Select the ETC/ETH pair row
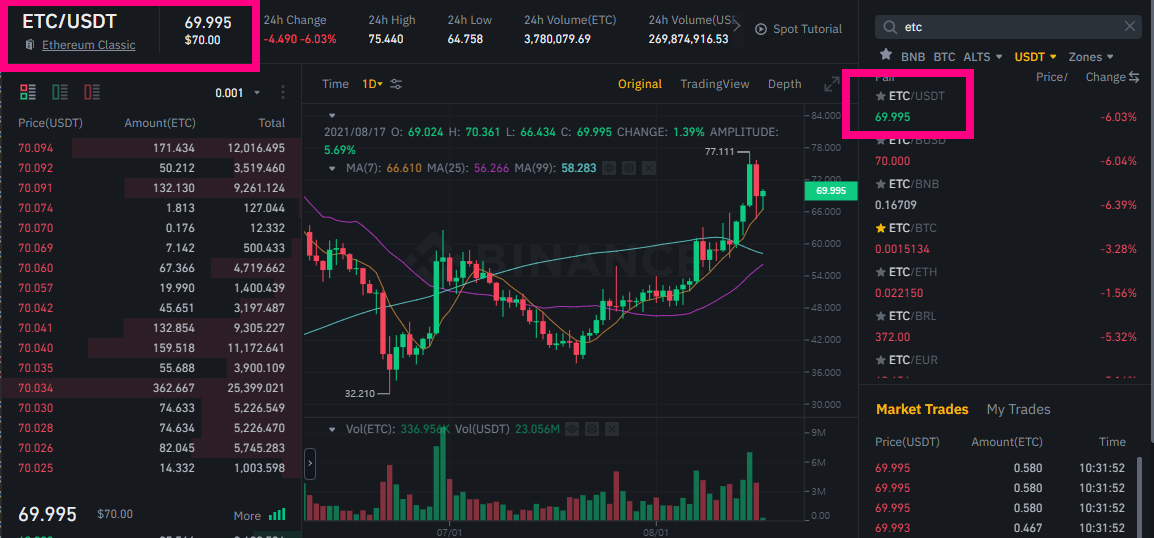The width and height of the screenshot is (1154, 538). point(1006,283)
